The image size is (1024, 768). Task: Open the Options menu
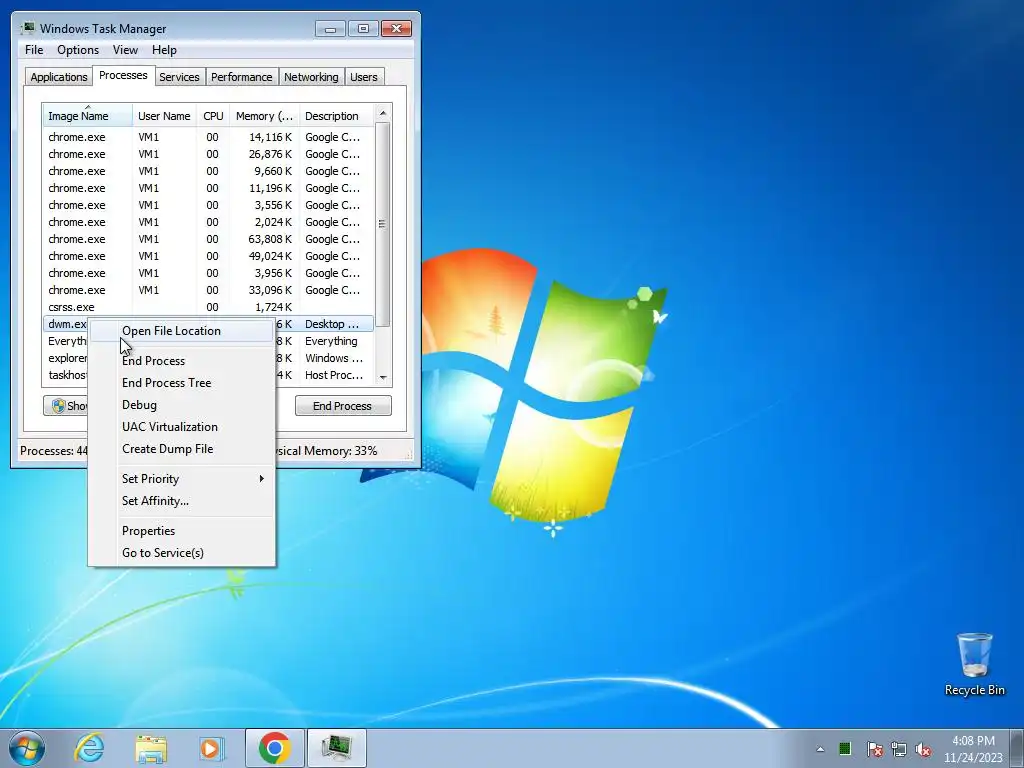click(x=78, y=50)
